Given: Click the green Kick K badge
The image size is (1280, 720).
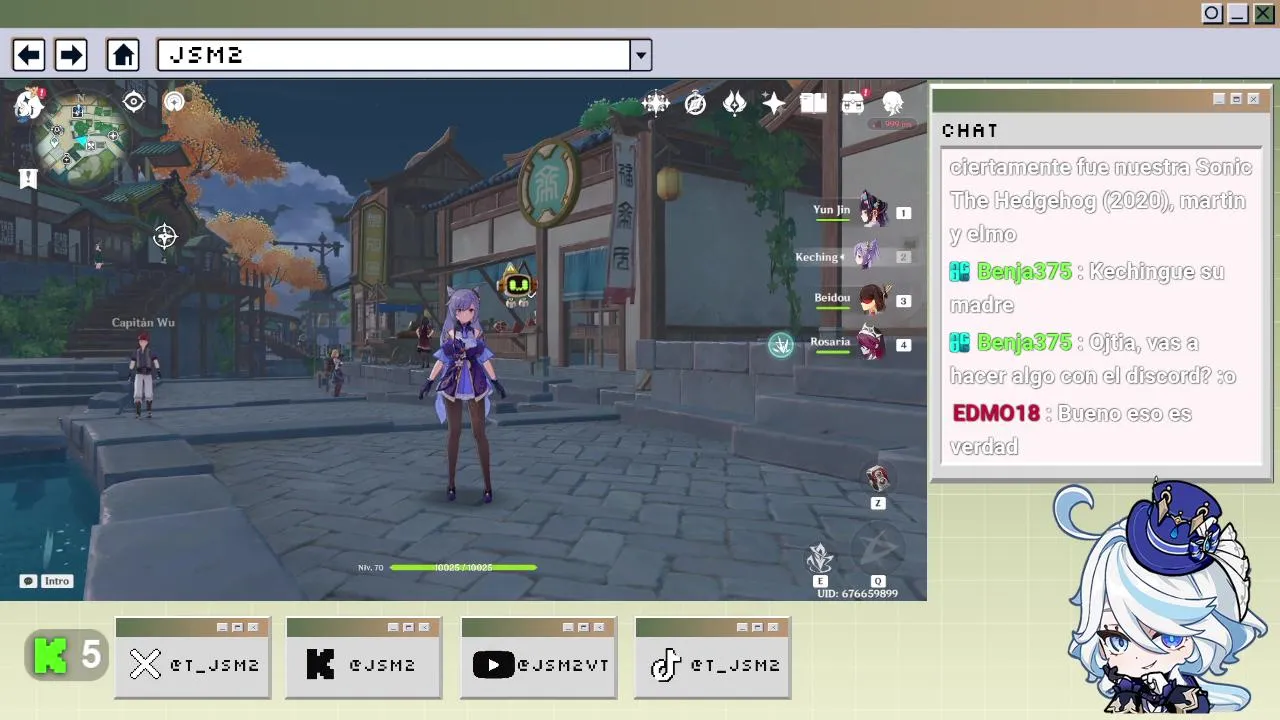Looking at the screenshot, I should pyautogui.click(x=50, y=656).
